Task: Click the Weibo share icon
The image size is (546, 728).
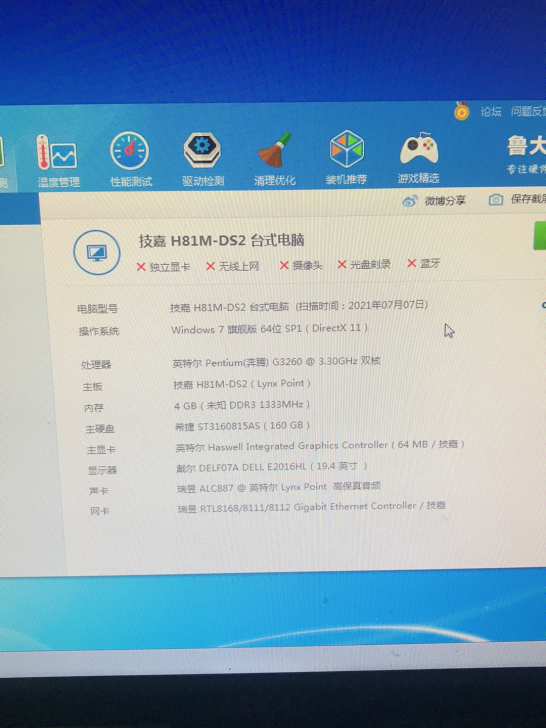Action: click(410, 201)
